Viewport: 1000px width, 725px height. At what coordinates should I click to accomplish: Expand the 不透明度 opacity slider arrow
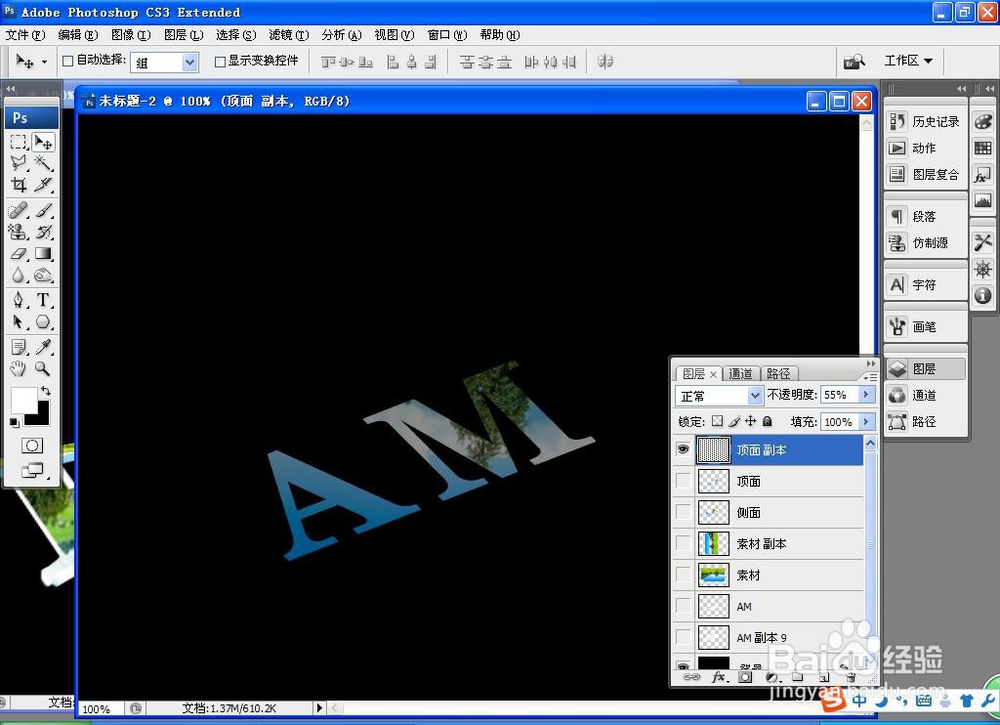(864, 394)
